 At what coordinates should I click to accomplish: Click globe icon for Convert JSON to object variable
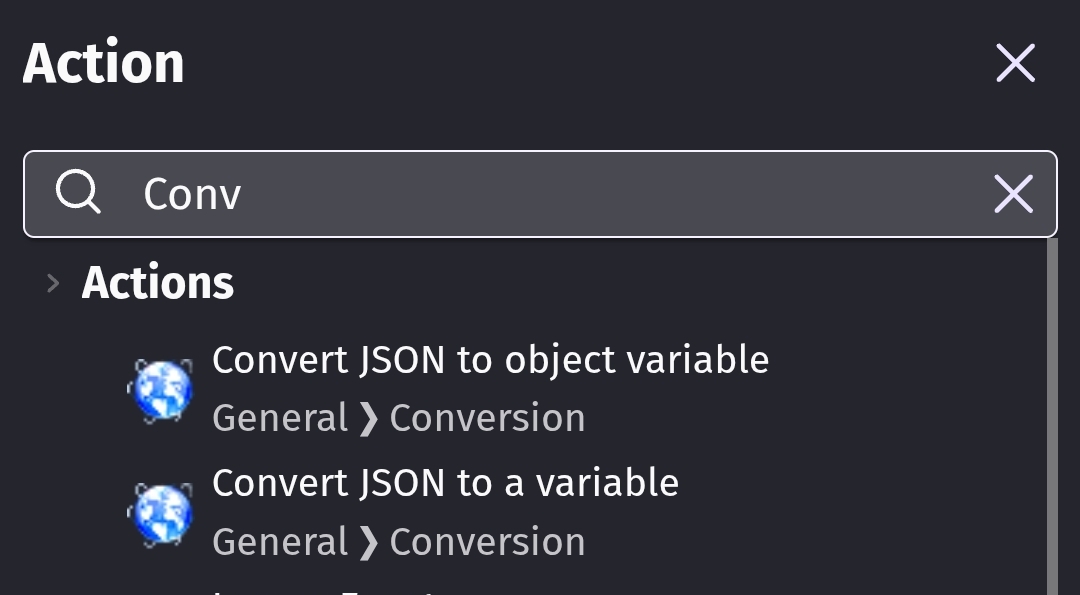pos(161,390)
